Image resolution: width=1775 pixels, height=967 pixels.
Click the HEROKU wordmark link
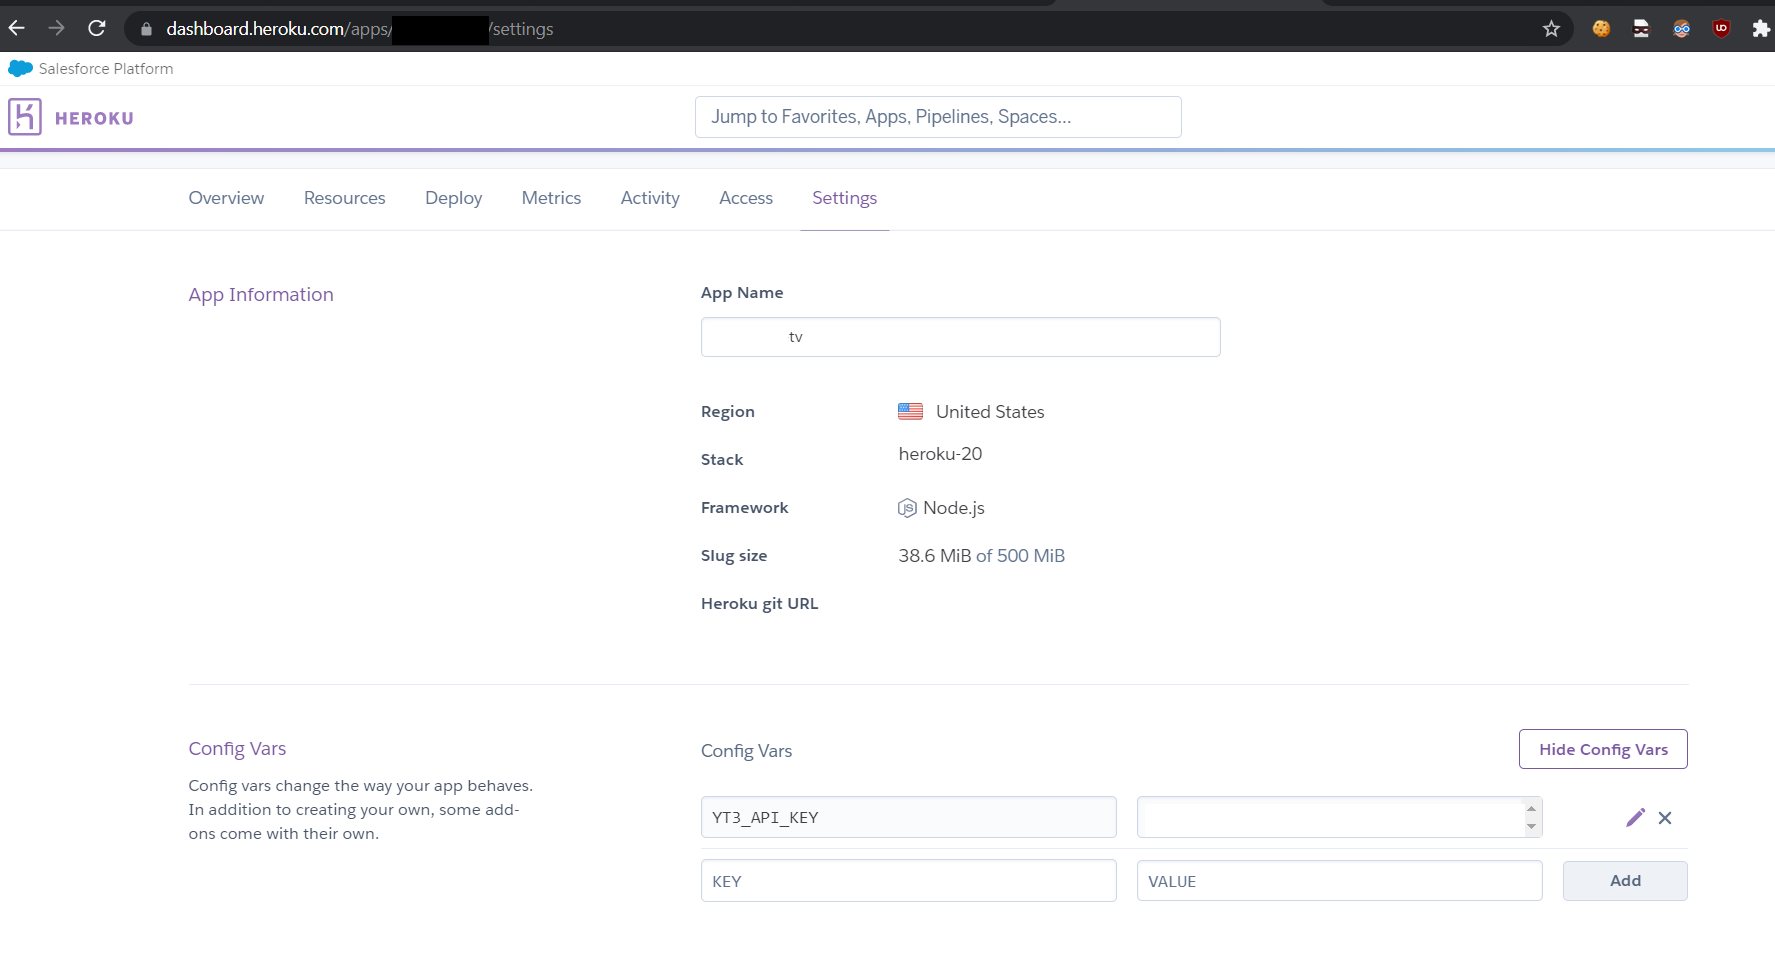[94, 118]
